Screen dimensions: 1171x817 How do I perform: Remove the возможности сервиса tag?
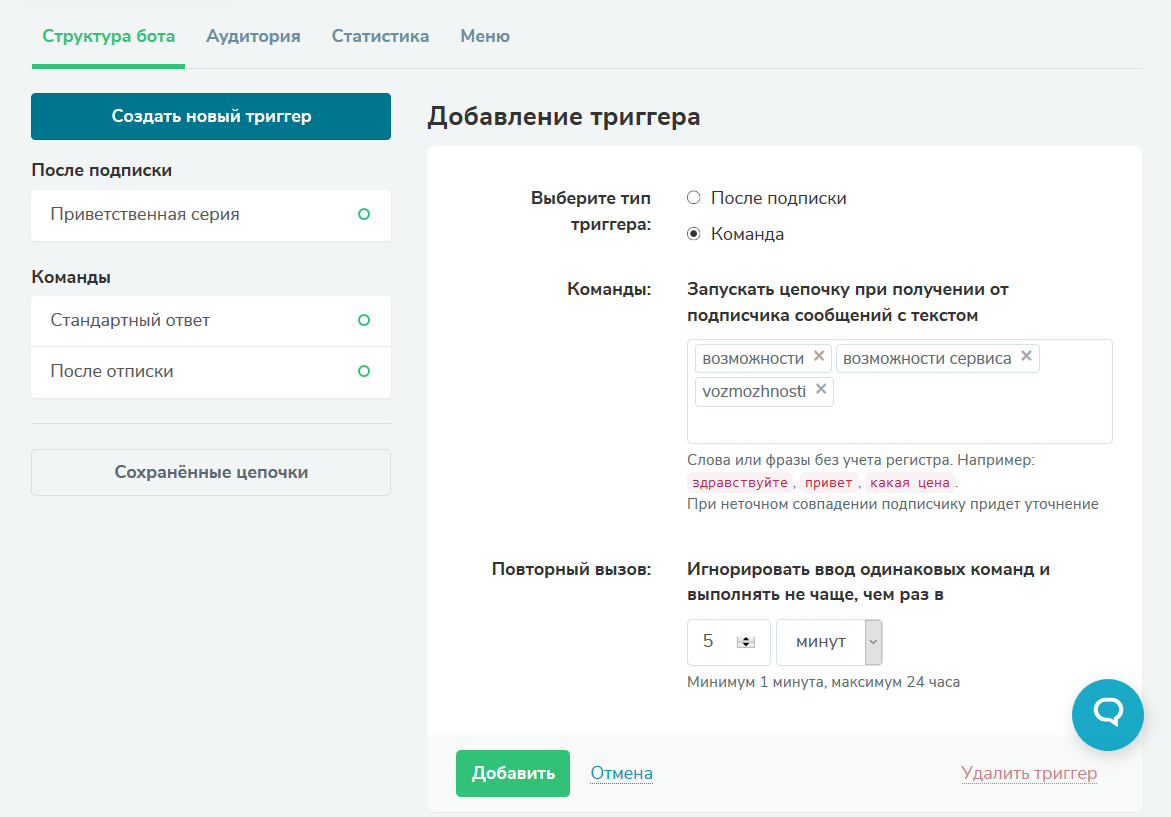pos(1027,356)
